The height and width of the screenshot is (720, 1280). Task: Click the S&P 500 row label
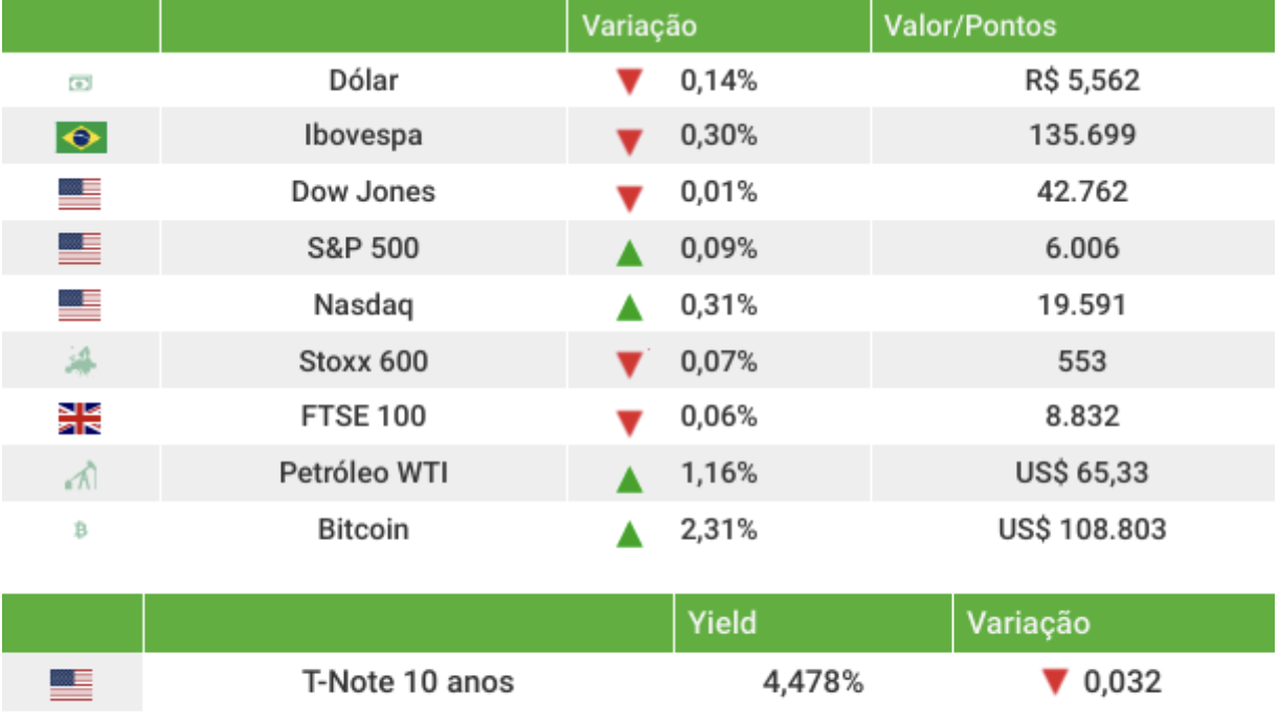point(363,248)
